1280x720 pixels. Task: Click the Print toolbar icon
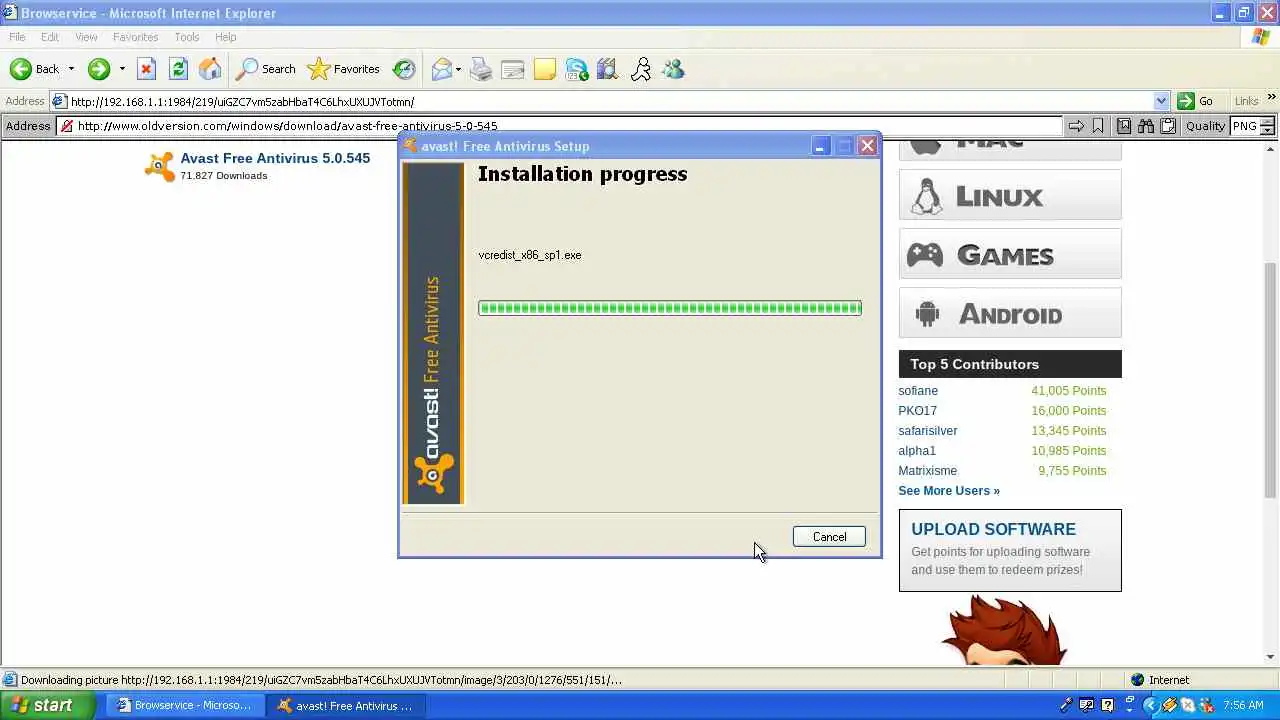pyautogui.click(x=481, y=69)
